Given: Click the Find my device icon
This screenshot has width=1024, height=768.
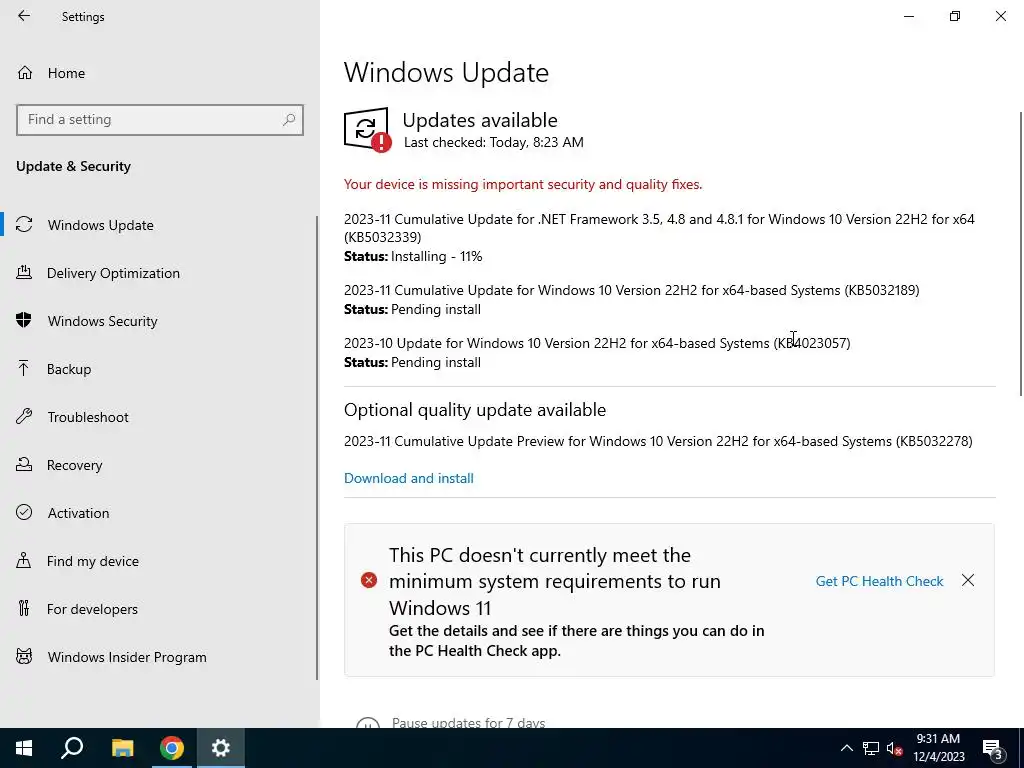Looking at the screenshot, I should tap(24, 560).
